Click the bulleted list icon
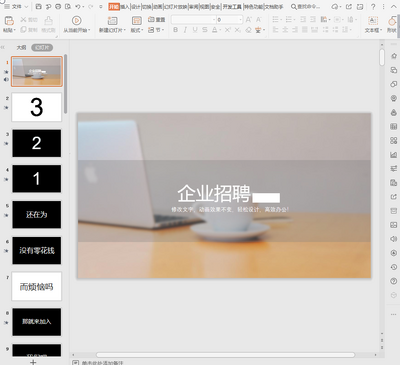This screenshot has height=365, width=400. click(276, 20)
